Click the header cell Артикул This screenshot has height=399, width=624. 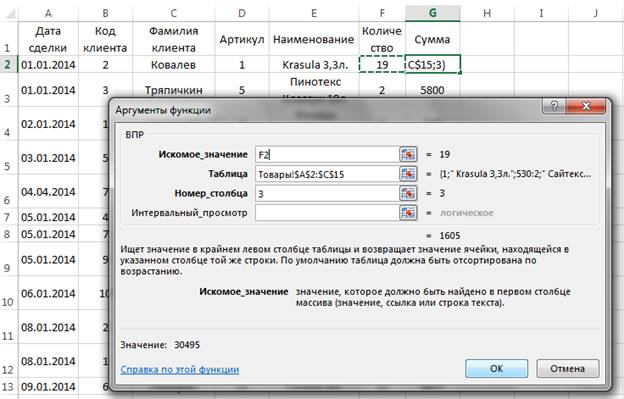point(242,39)
